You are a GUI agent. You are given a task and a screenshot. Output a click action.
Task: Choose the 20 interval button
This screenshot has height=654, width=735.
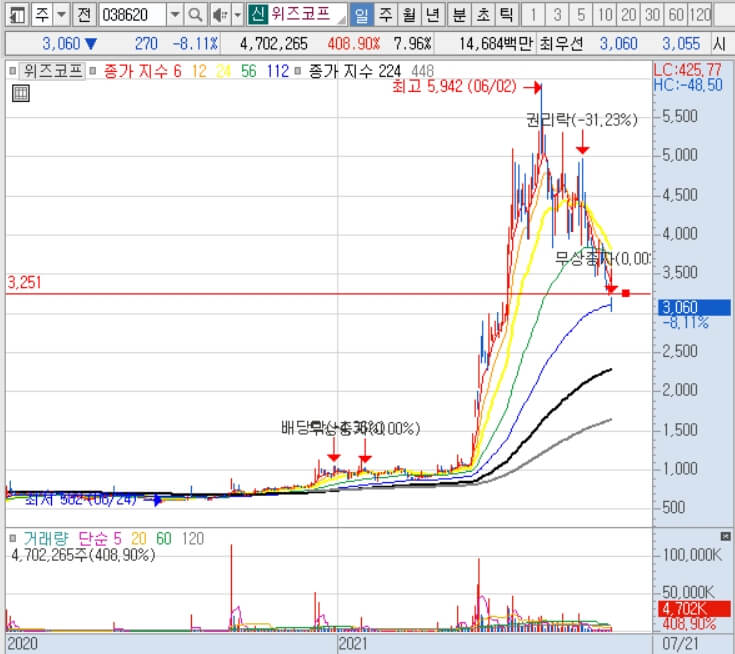click(x=628, y=15)
